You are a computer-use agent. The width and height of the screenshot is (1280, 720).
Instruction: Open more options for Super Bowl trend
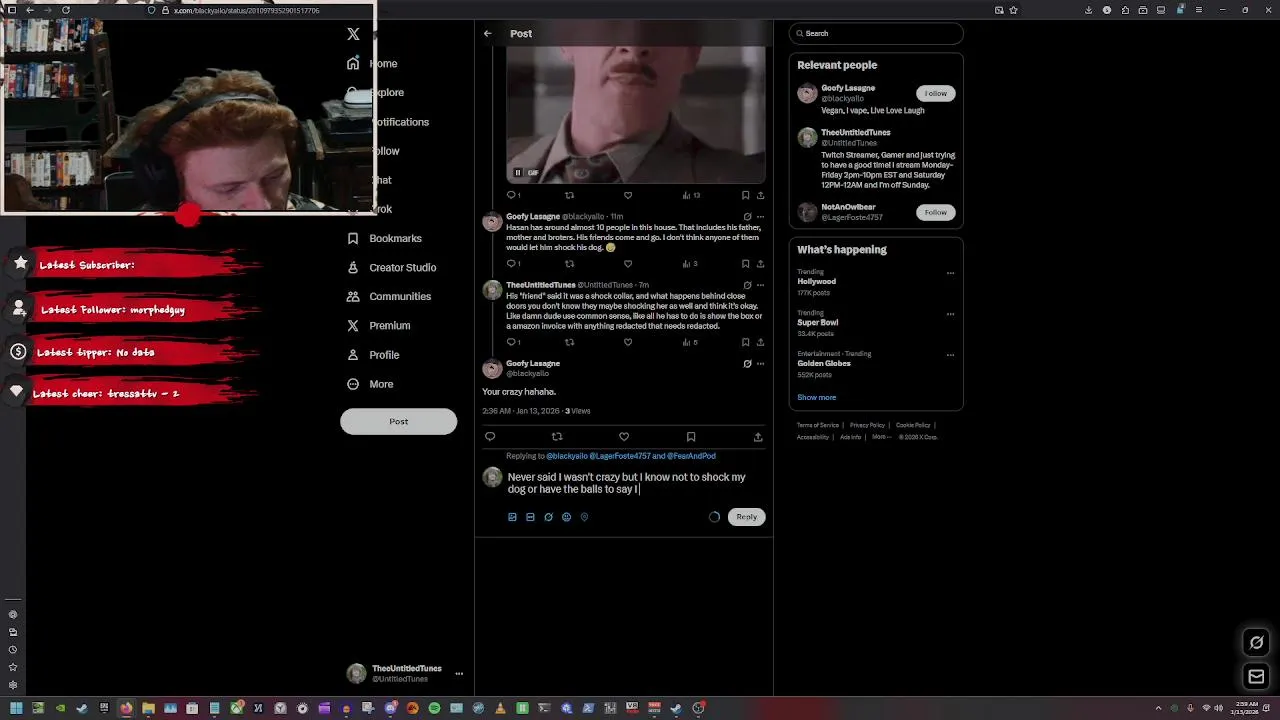pyautogui.click(x=950, y=314)
